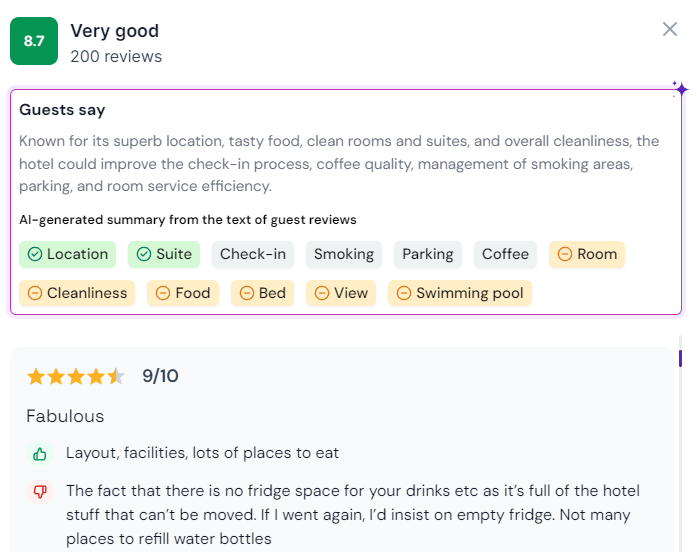
Task: Click the green 8.7 score badge
Action: pyautogui.click(x=34, y=41)
